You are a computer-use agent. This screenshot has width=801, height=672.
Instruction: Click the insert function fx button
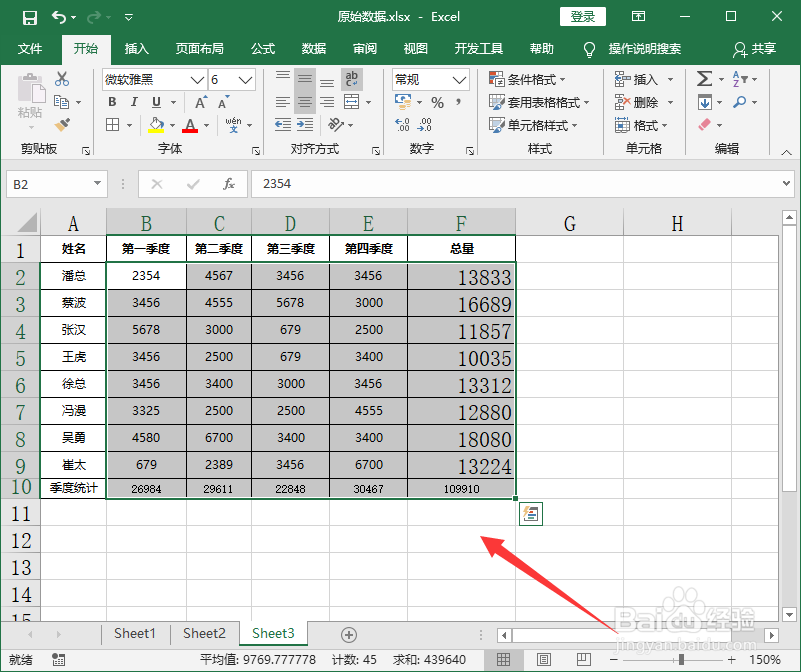tap(228, 184)
